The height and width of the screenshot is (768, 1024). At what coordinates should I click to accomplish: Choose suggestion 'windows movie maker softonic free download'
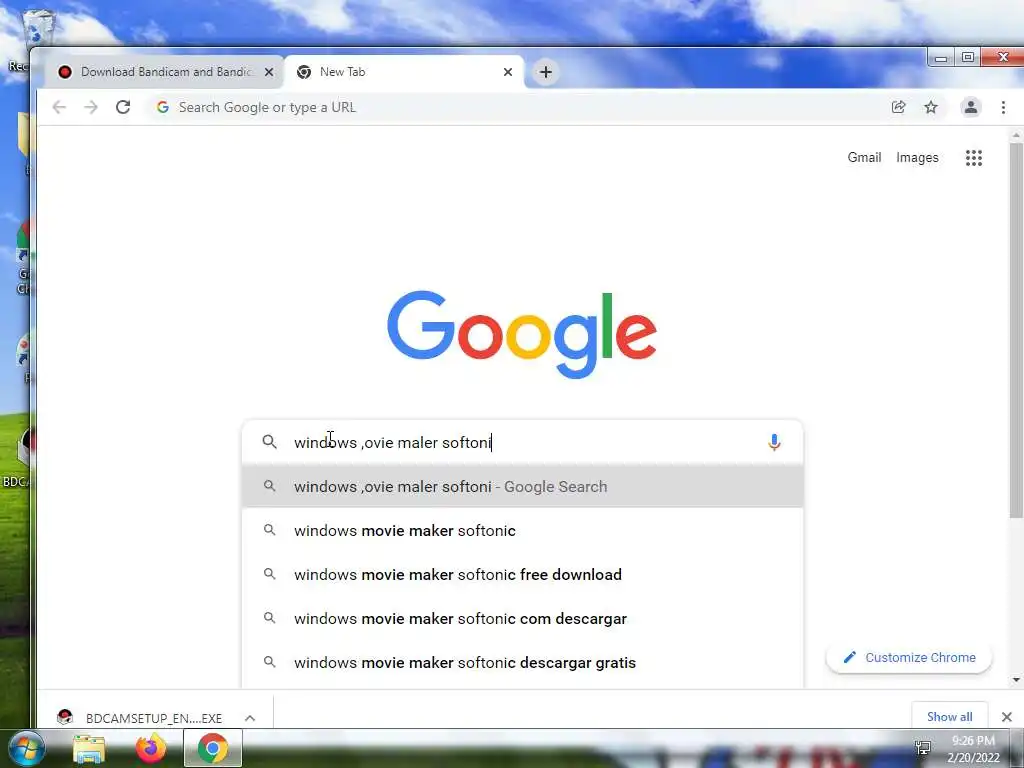(522, 575)
